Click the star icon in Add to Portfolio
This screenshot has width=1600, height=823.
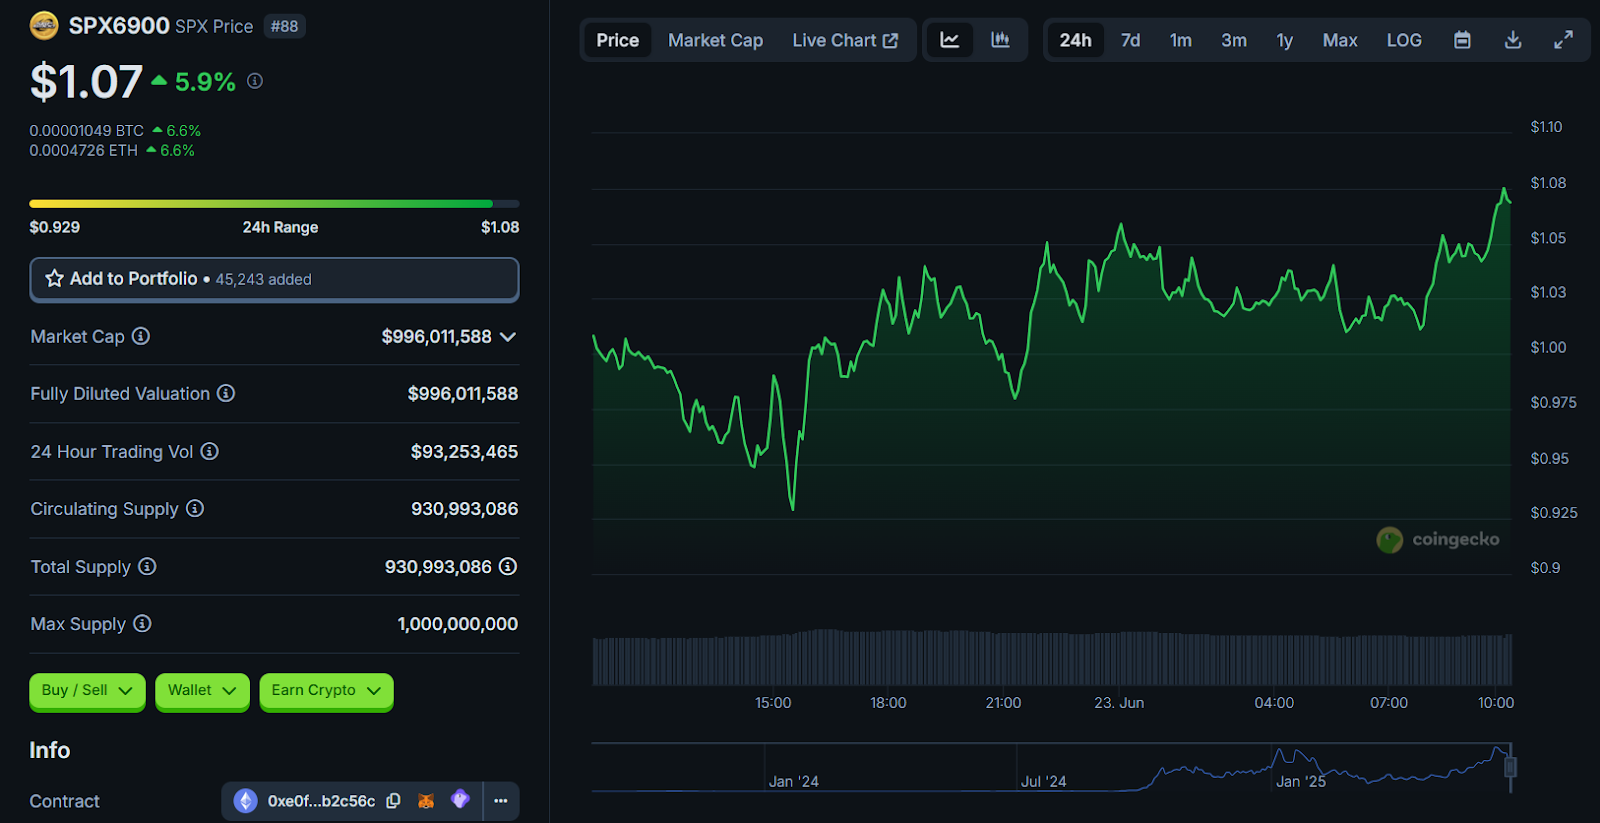[54, 279]
